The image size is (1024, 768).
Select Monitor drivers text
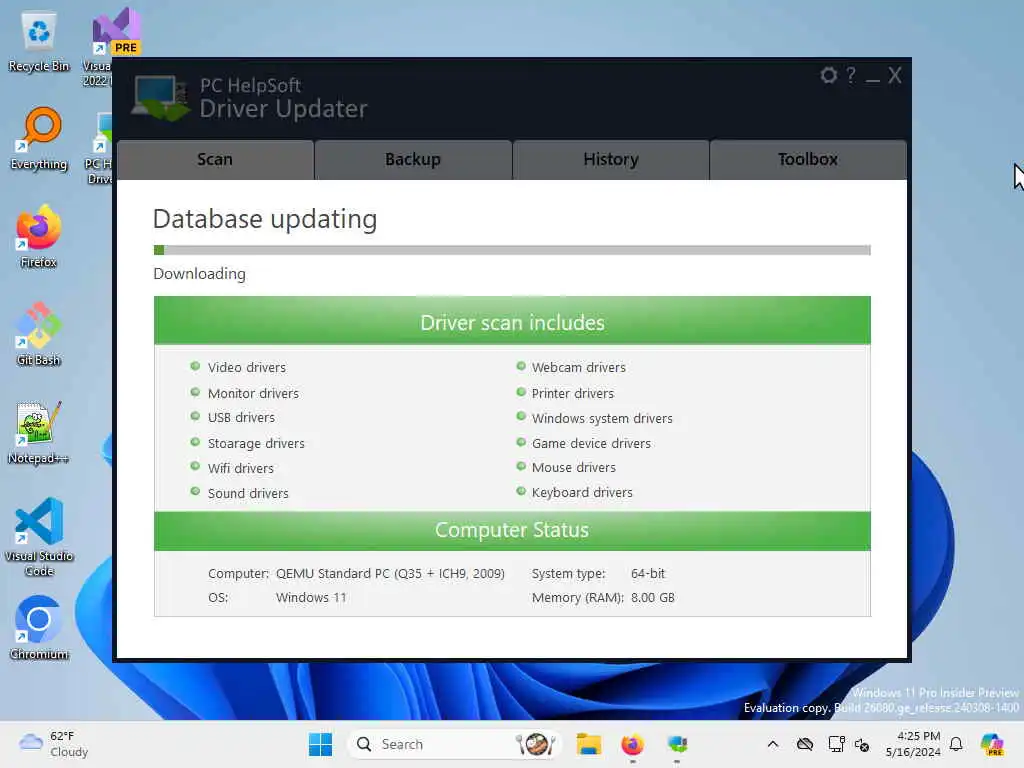(253, 393)
